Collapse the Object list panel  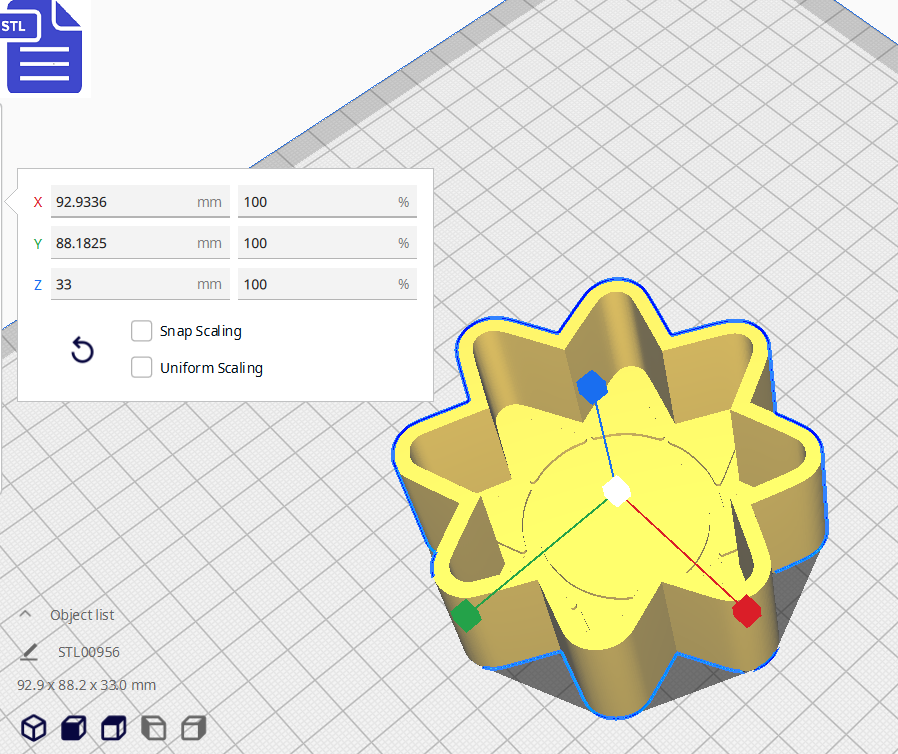point(27,615)
